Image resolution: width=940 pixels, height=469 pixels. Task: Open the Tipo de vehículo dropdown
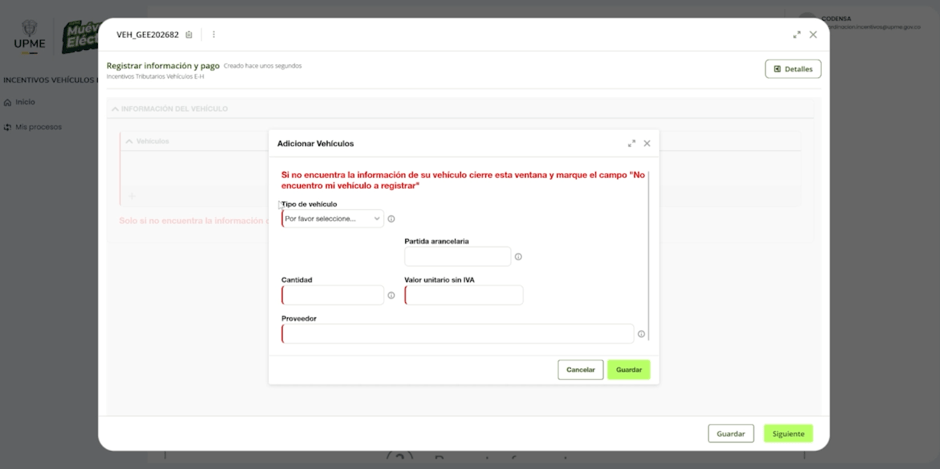click(333, 219)
